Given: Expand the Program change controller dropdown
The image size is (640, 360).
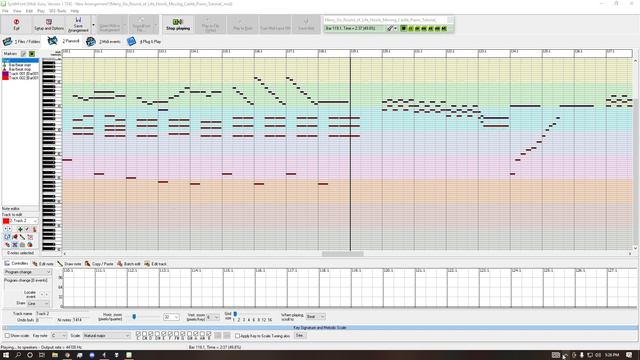Looking at the screenshot, I should click(28, 272).
